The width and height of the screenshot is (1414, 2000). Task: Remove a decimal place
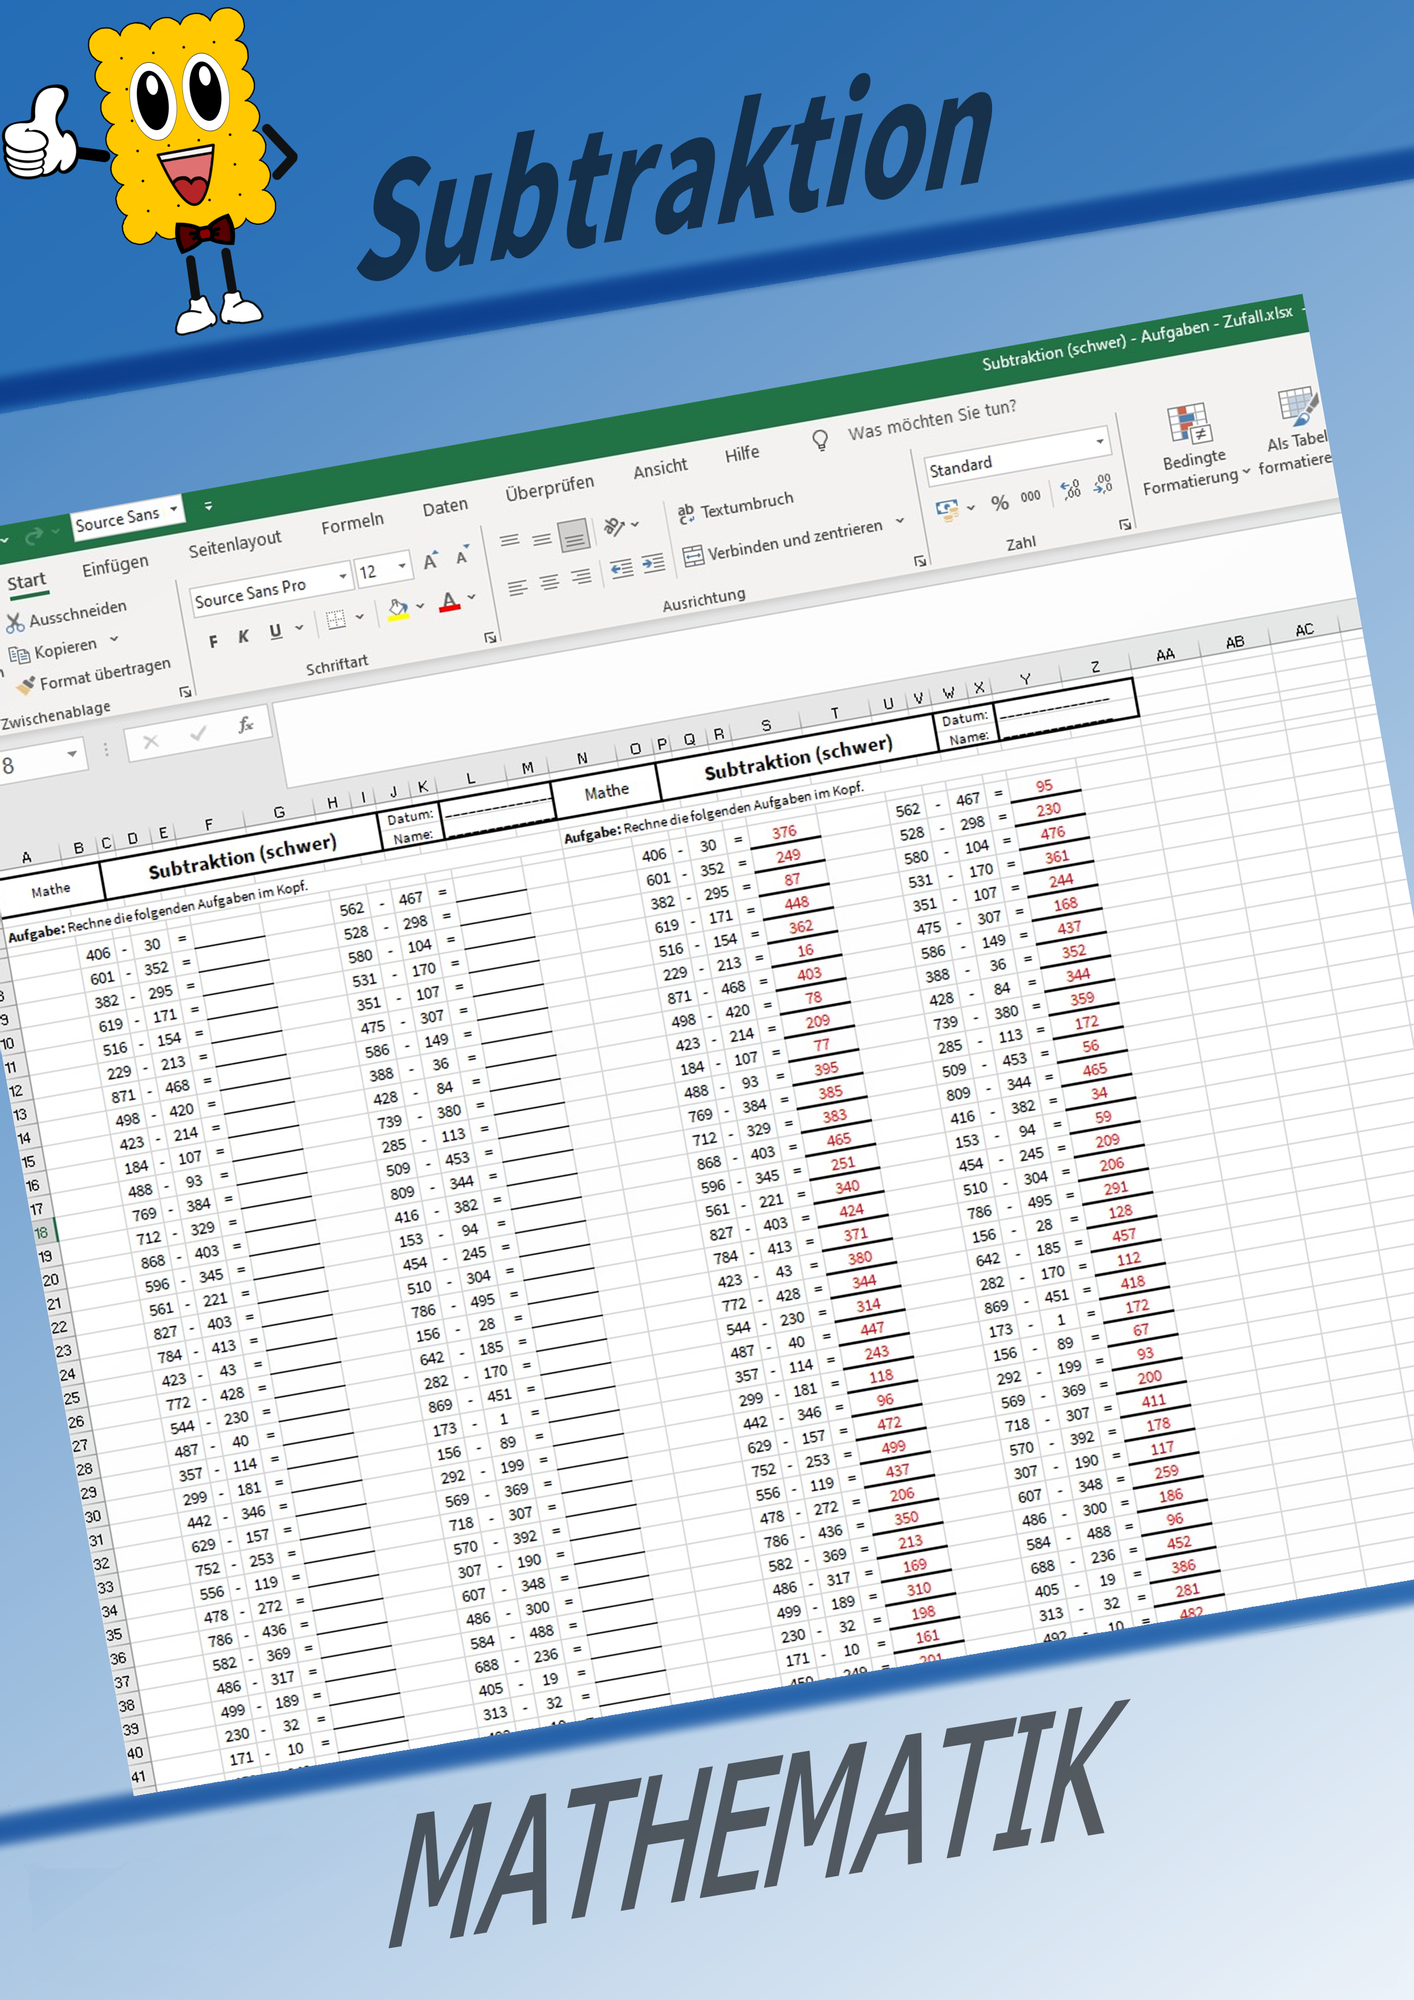pos(1103,484)
